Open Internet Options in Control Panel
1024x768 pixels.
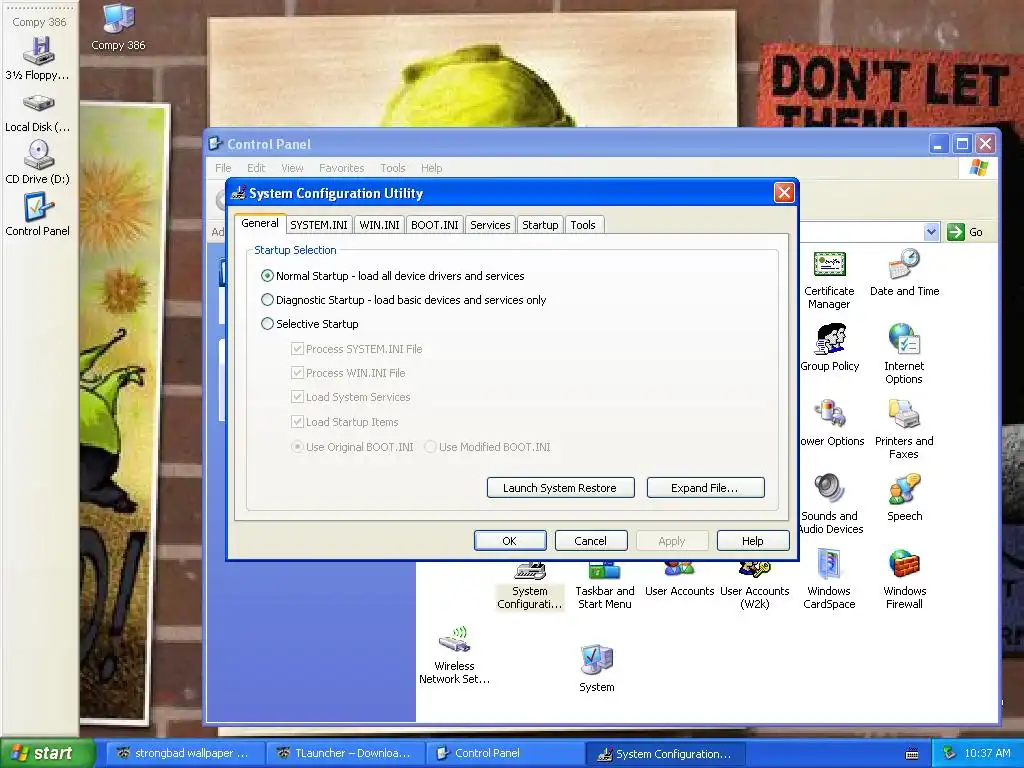pos(904,355)
